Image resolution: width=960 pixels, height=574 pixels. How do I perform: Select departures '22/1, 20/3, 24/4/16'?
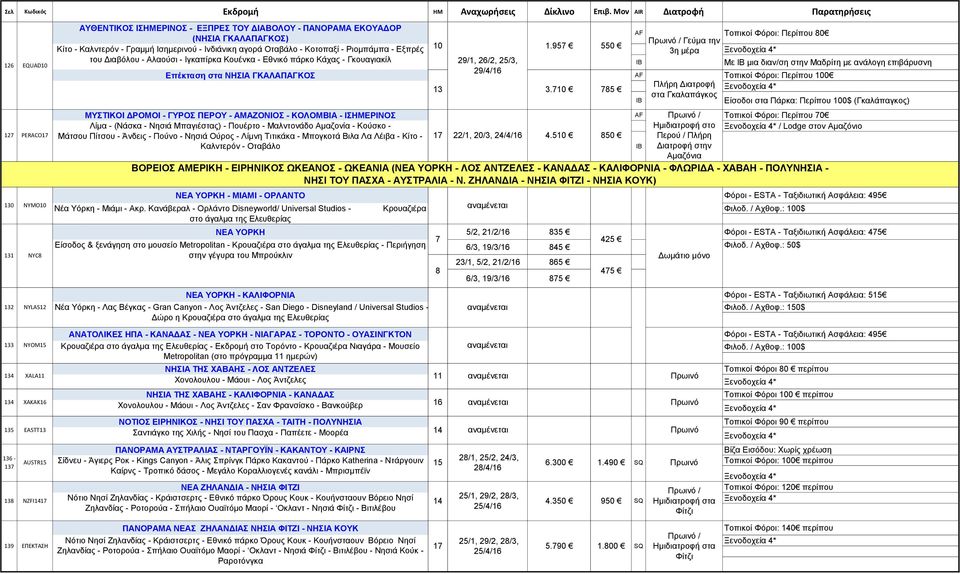coord(487,135)
